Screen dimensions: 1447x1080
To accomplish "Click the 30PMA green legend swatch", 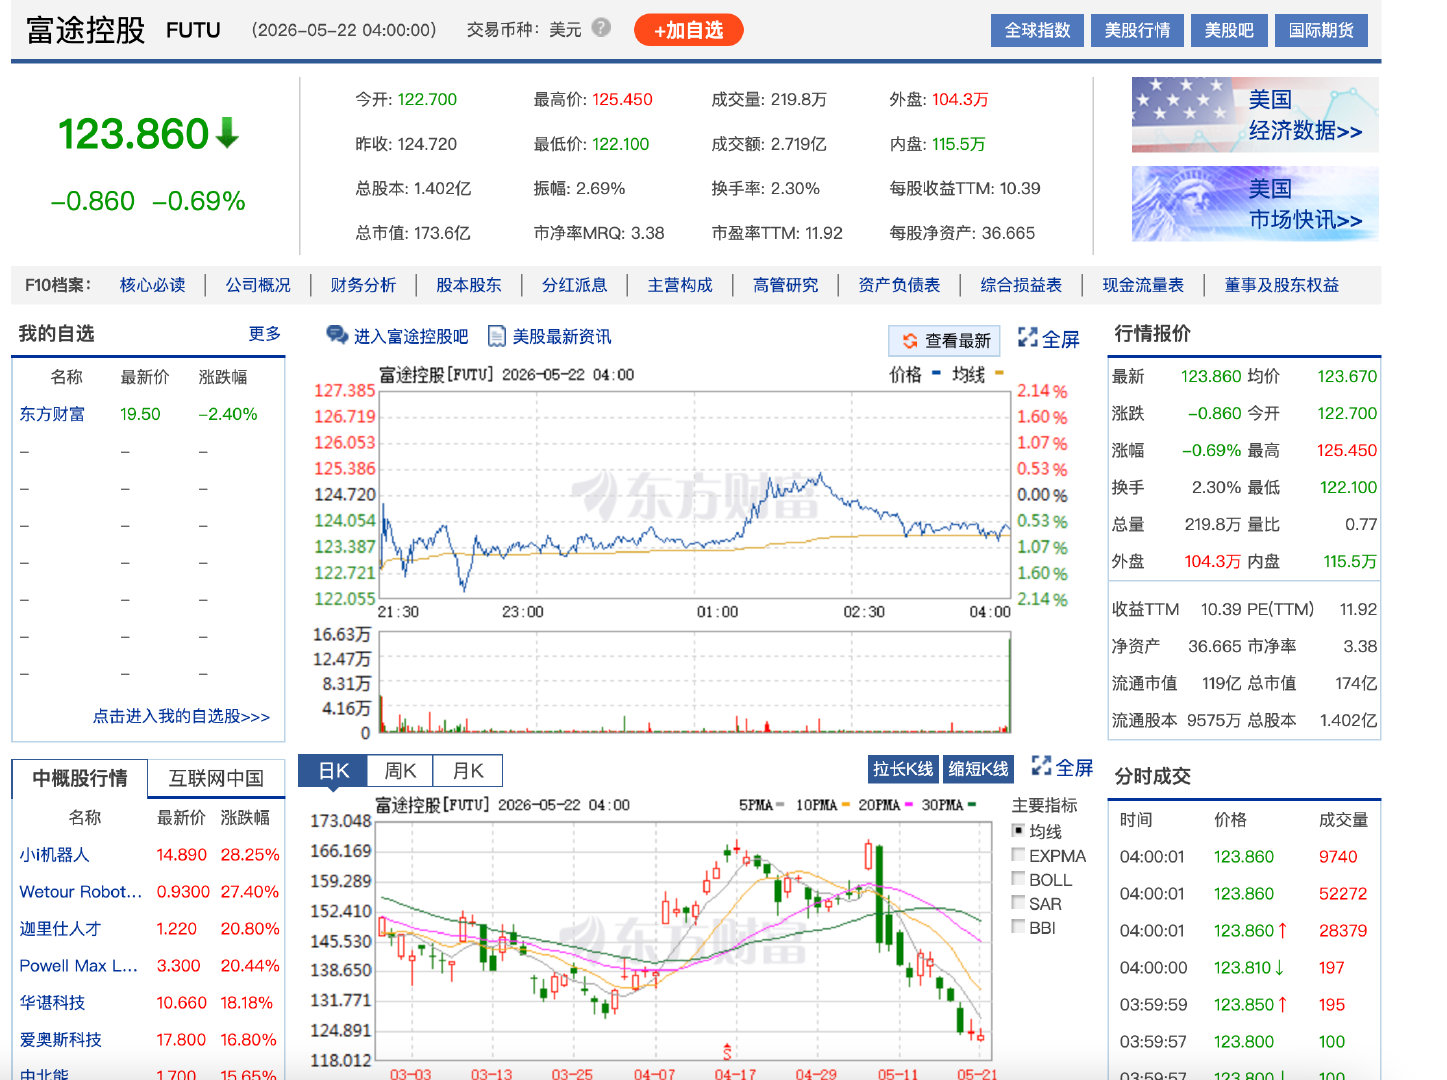I will [972, 804].
